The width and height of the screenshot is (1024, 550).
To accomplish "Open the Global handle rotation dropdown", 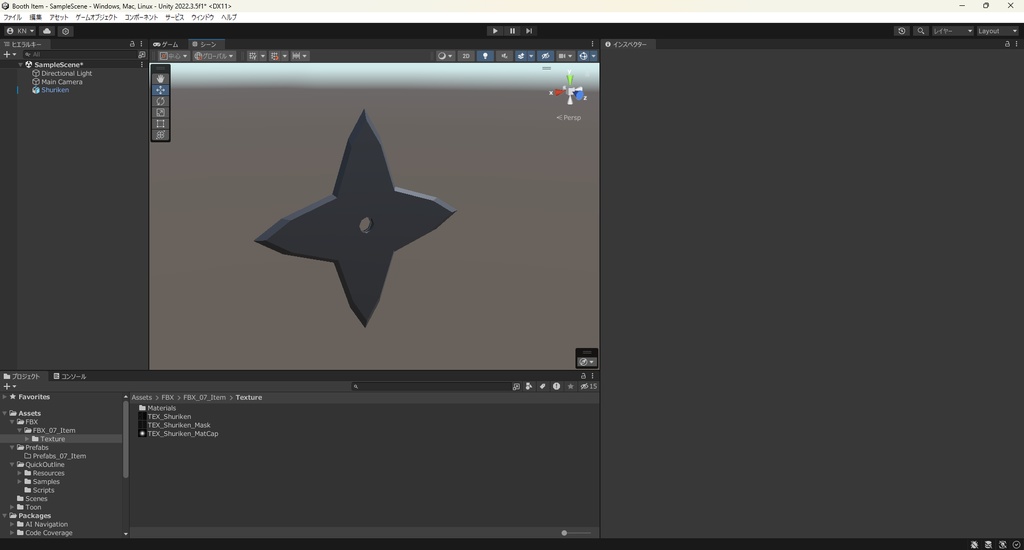I will (x=214, y=56).
